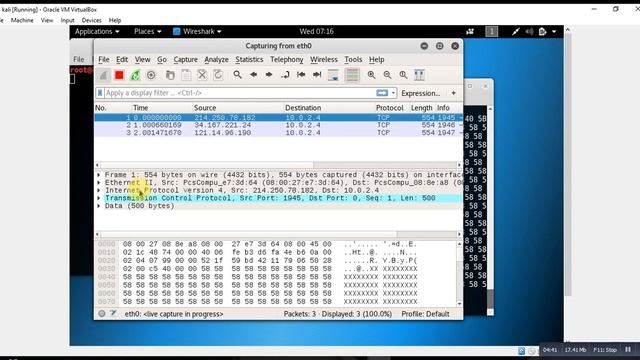Screen dimensions: 640x360
Task: Reset text to normal size icon
Action: click(403, 75)
